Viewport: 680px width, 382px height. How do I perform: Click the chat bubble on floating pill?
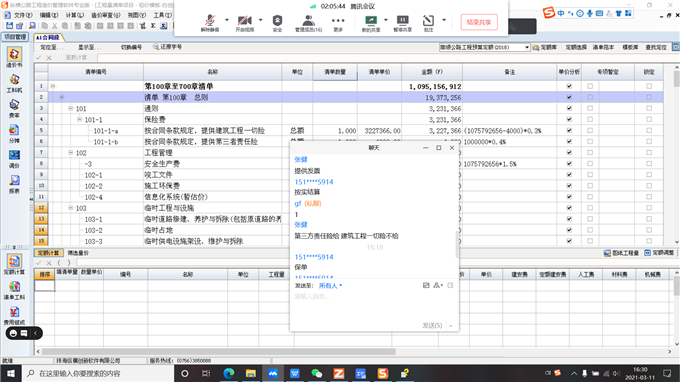pos(24,333)
